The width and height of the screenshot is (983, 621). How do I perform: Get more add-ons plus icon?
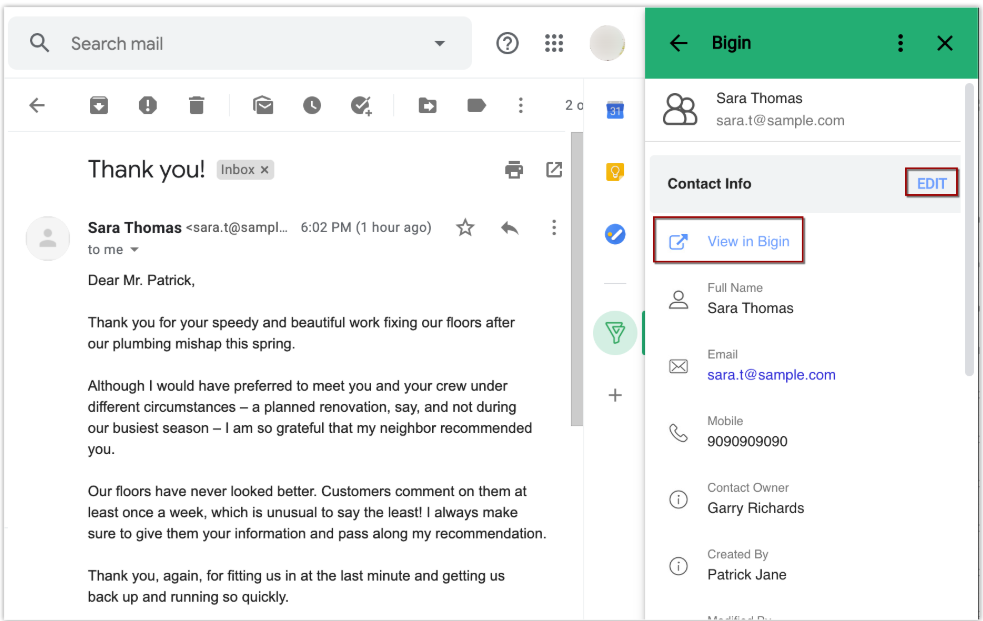click(615, 395)
